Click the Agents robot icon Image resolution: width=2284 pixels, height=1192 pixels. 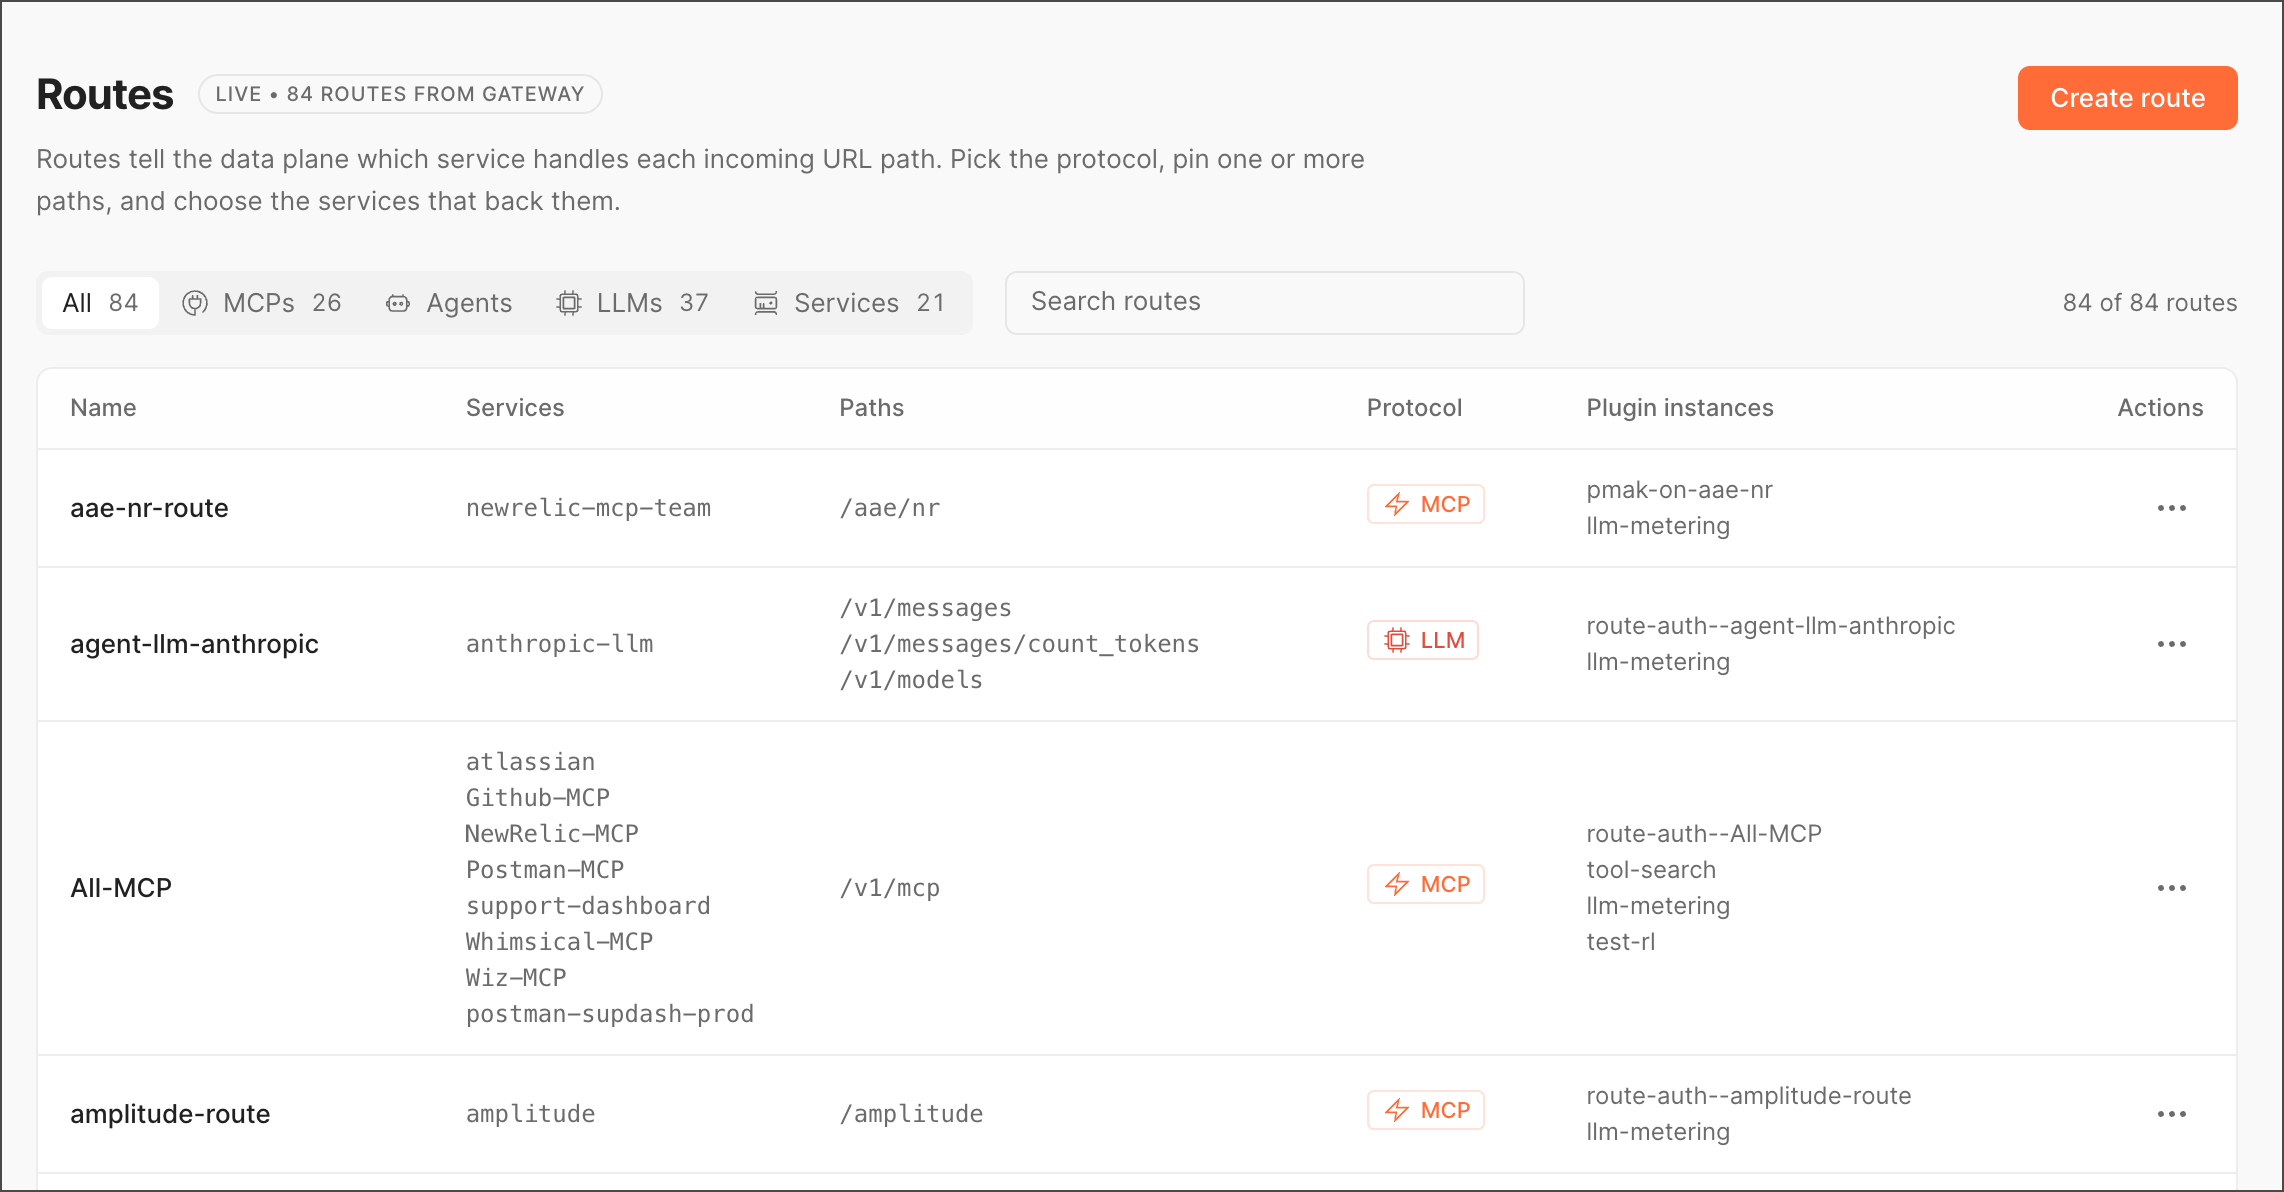click(x=398, y=303)
